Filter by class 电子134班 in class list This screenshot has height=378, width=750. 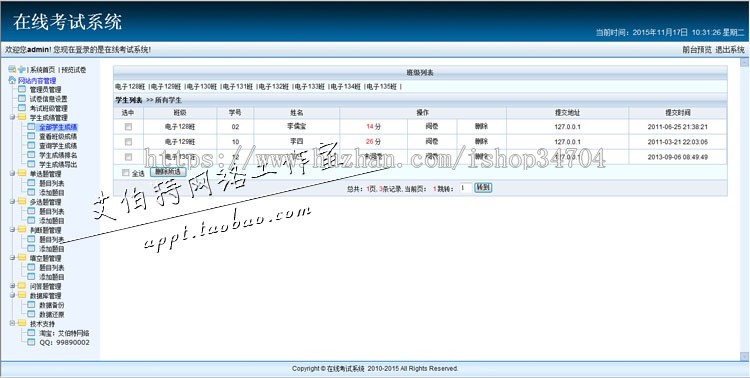click(345, 87)
